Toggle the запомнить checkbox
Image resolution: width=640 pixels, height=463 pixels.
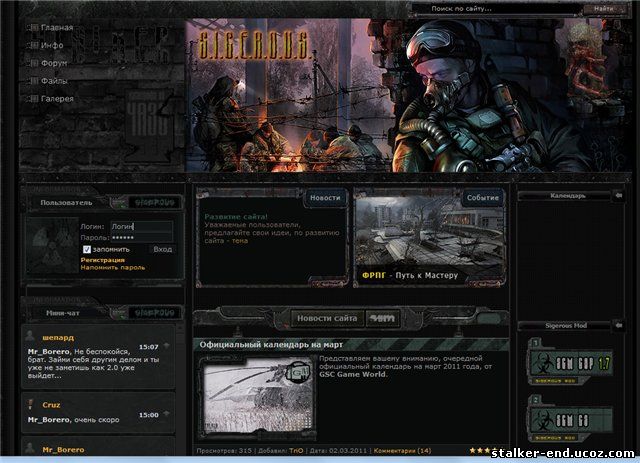click(87, 249)
